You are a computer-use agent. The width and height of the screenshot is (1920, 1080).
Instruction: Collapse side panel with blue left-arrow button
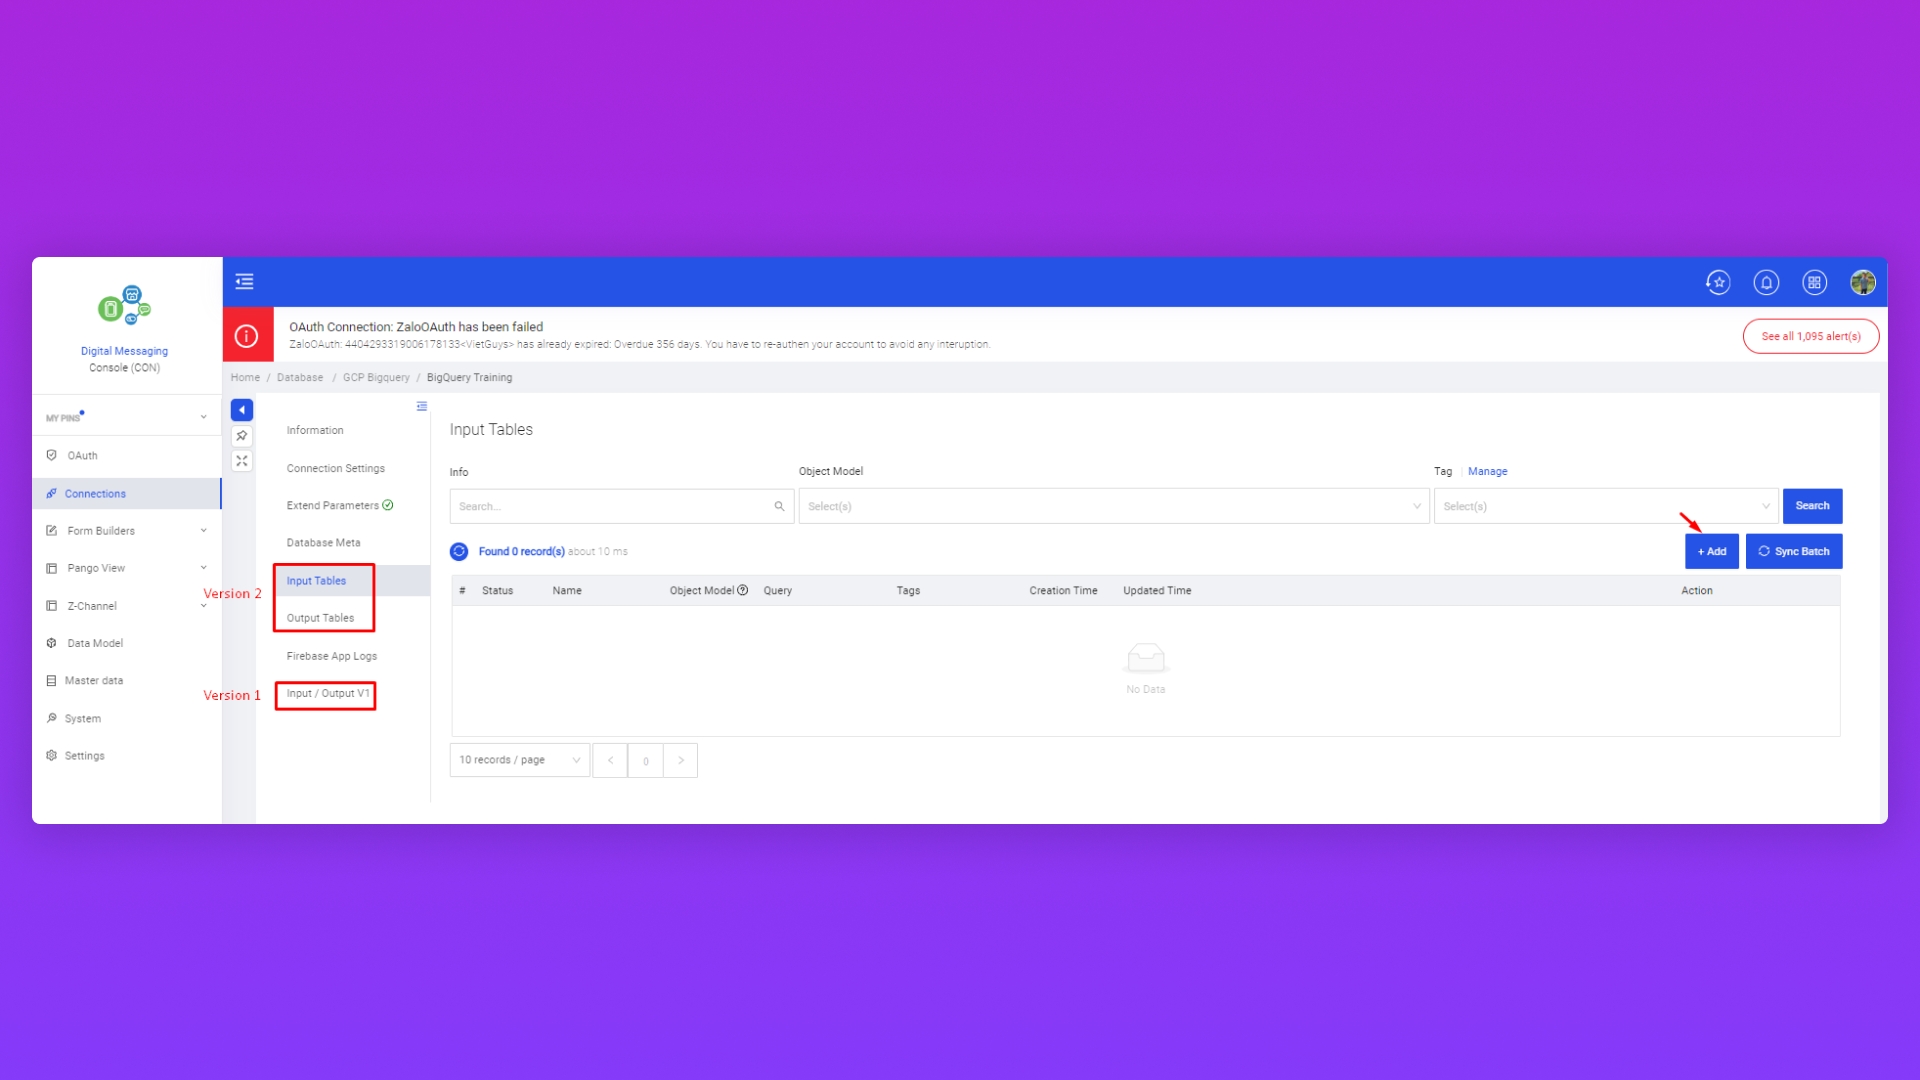pyautogui.click(x=242, y=410)
